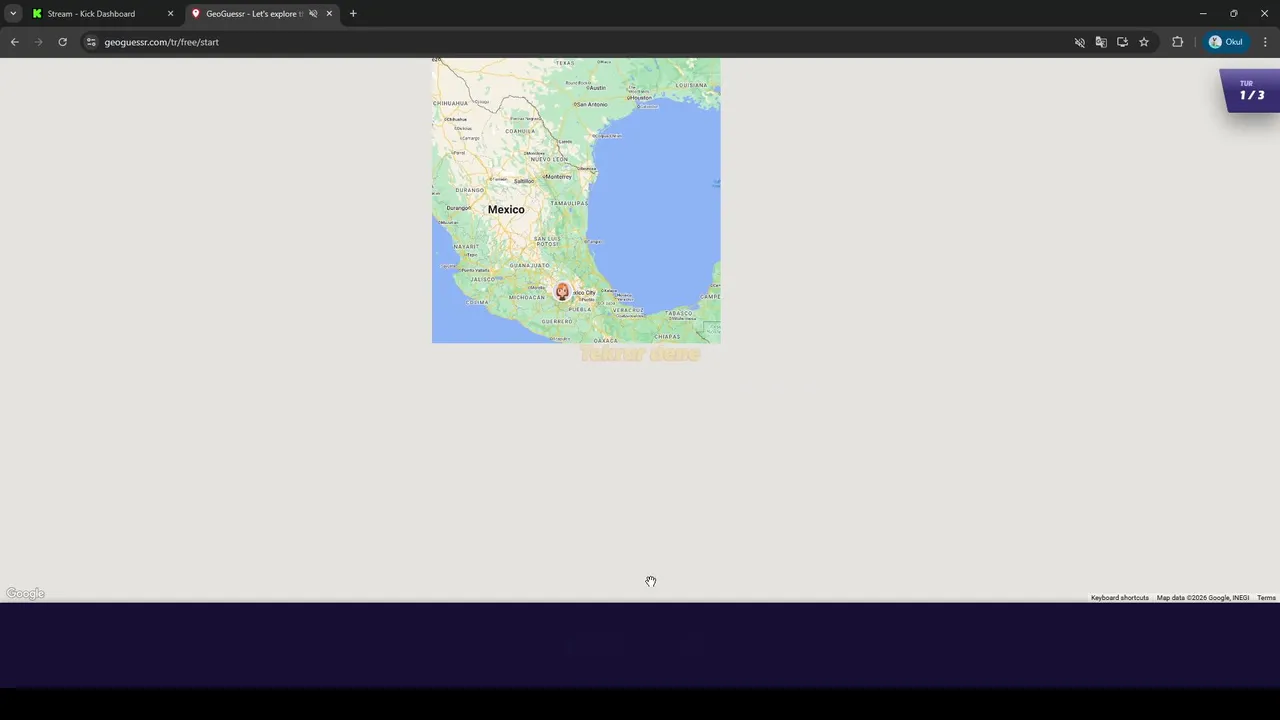
Task: Click the Austin city label on map
Action: click(x=597, y=88)
